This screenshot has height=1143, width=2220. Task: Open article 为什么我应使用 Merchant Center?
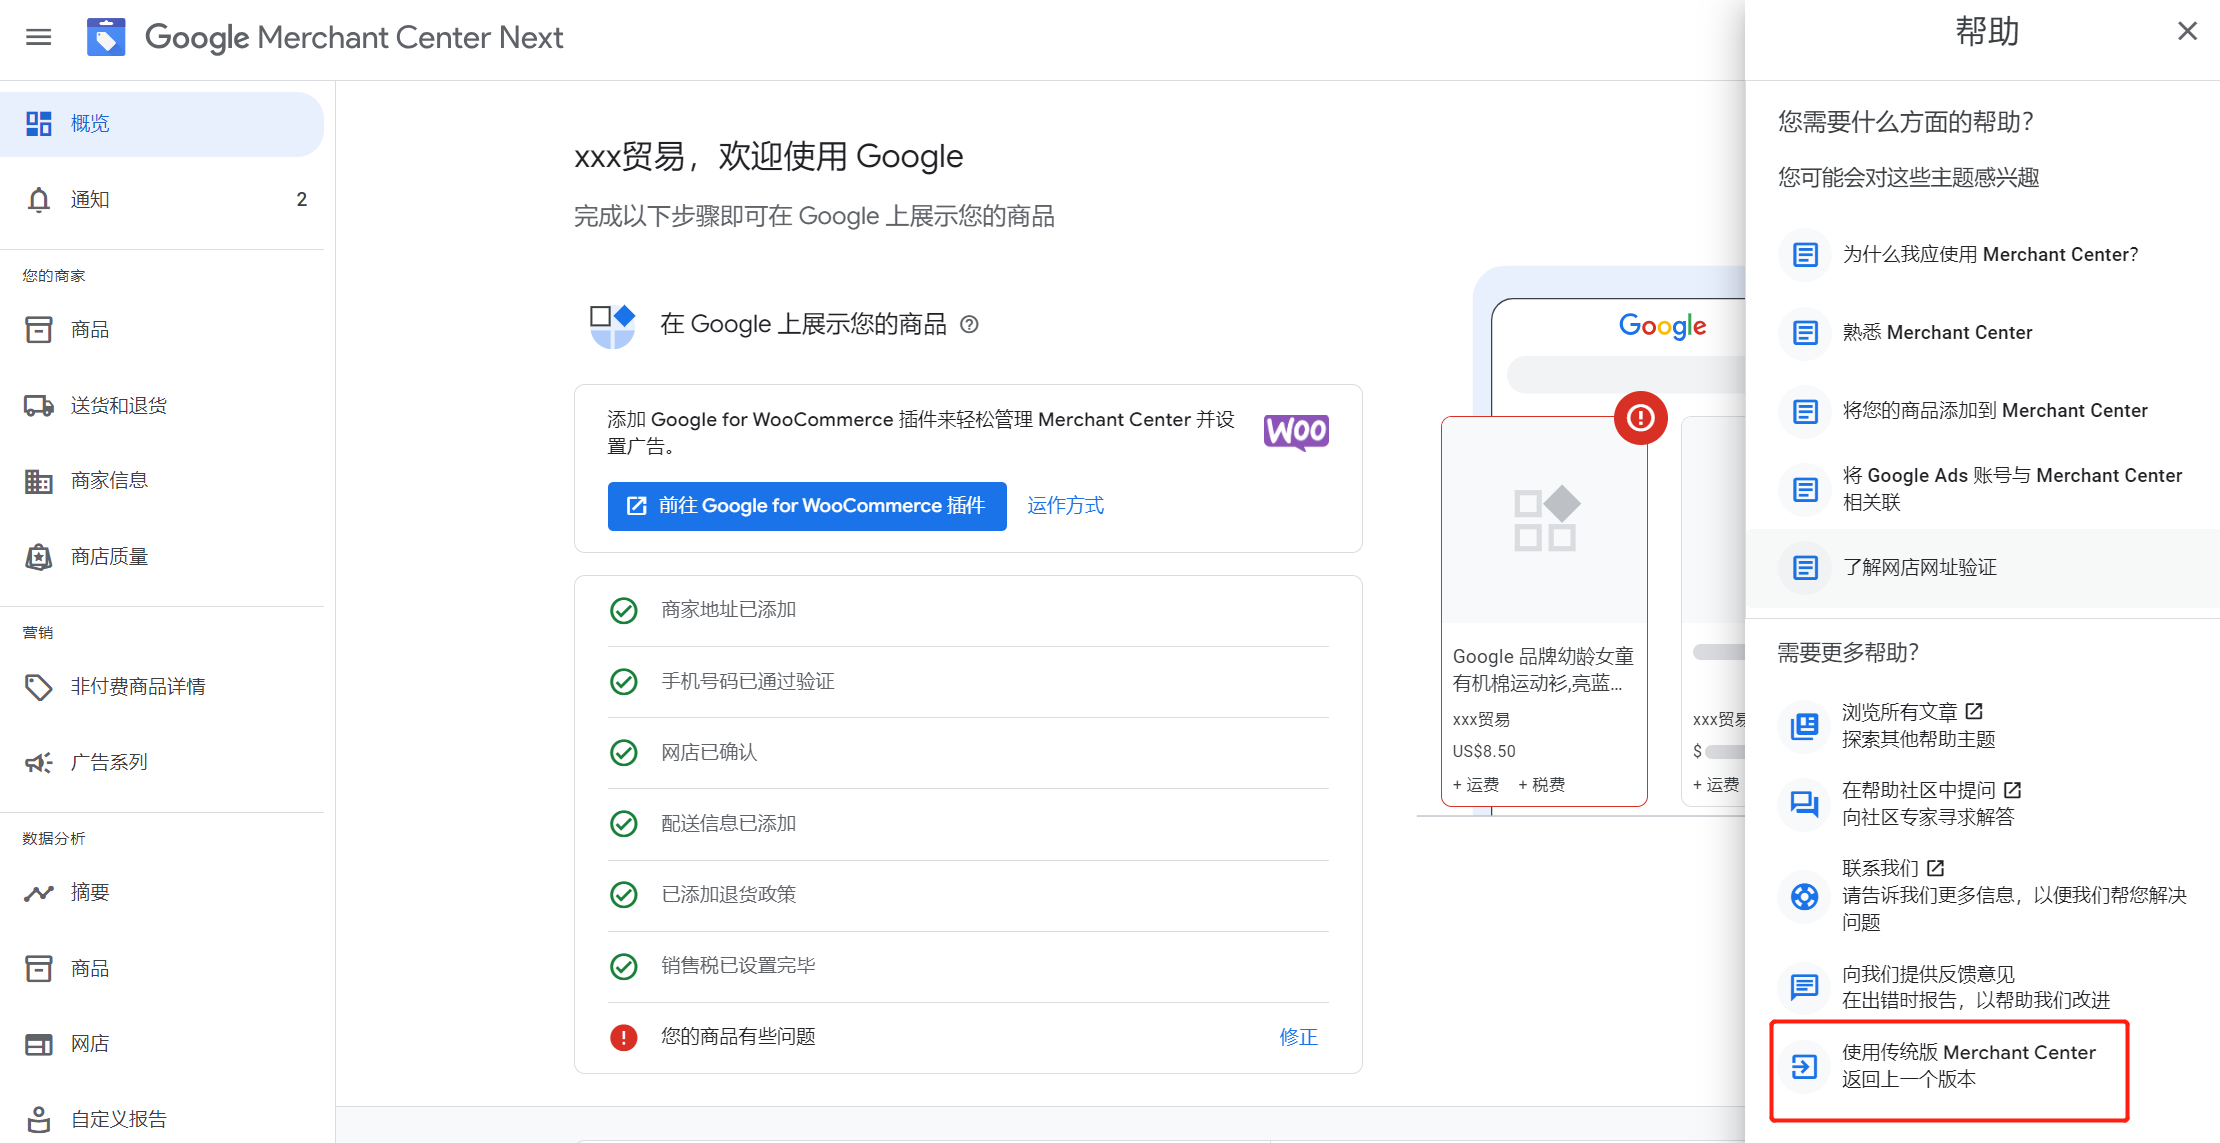(x=1982, y=255)
